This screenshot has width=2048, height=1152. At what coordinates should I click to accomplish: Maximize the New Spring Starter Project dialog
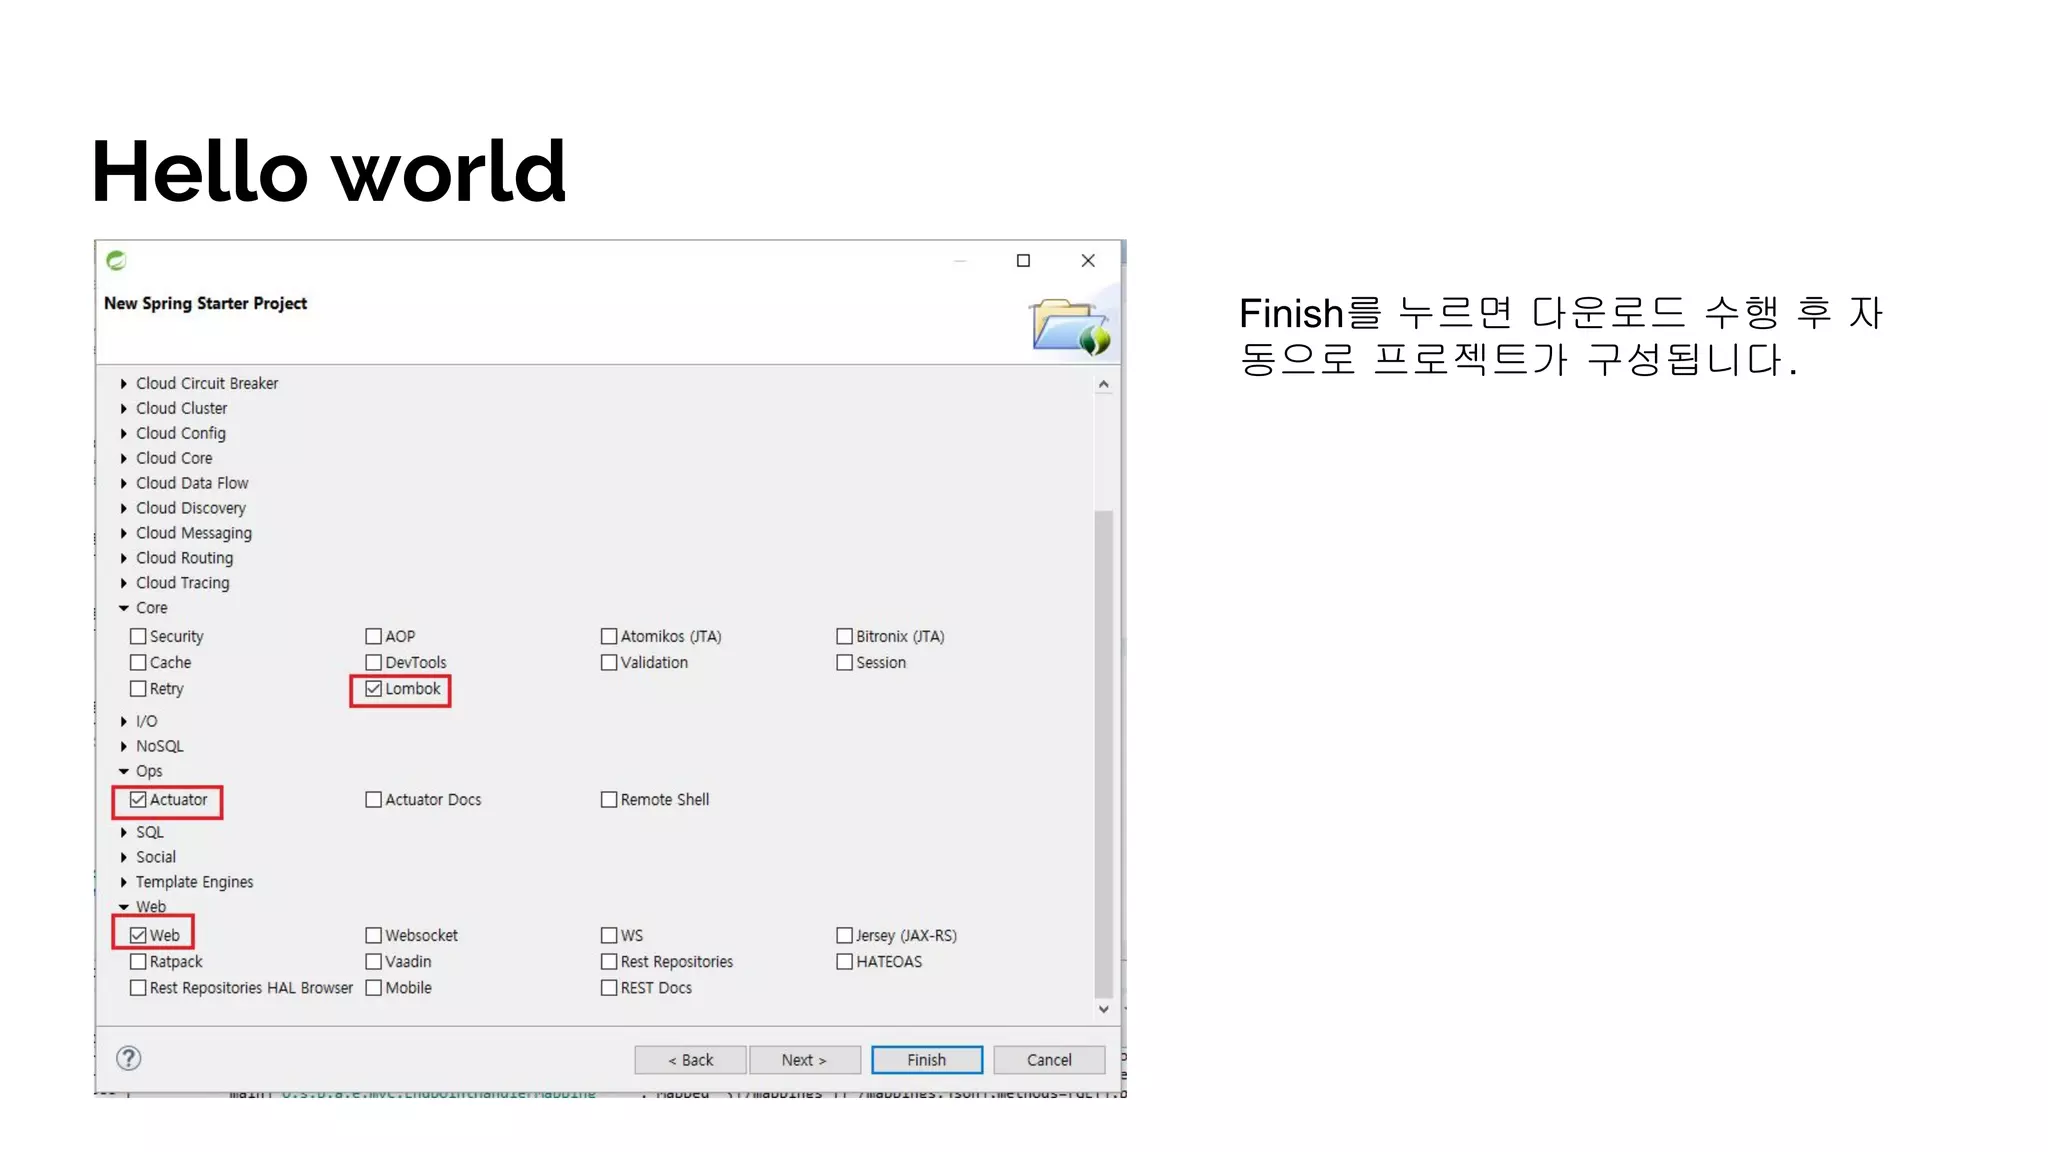point(1023,261)
